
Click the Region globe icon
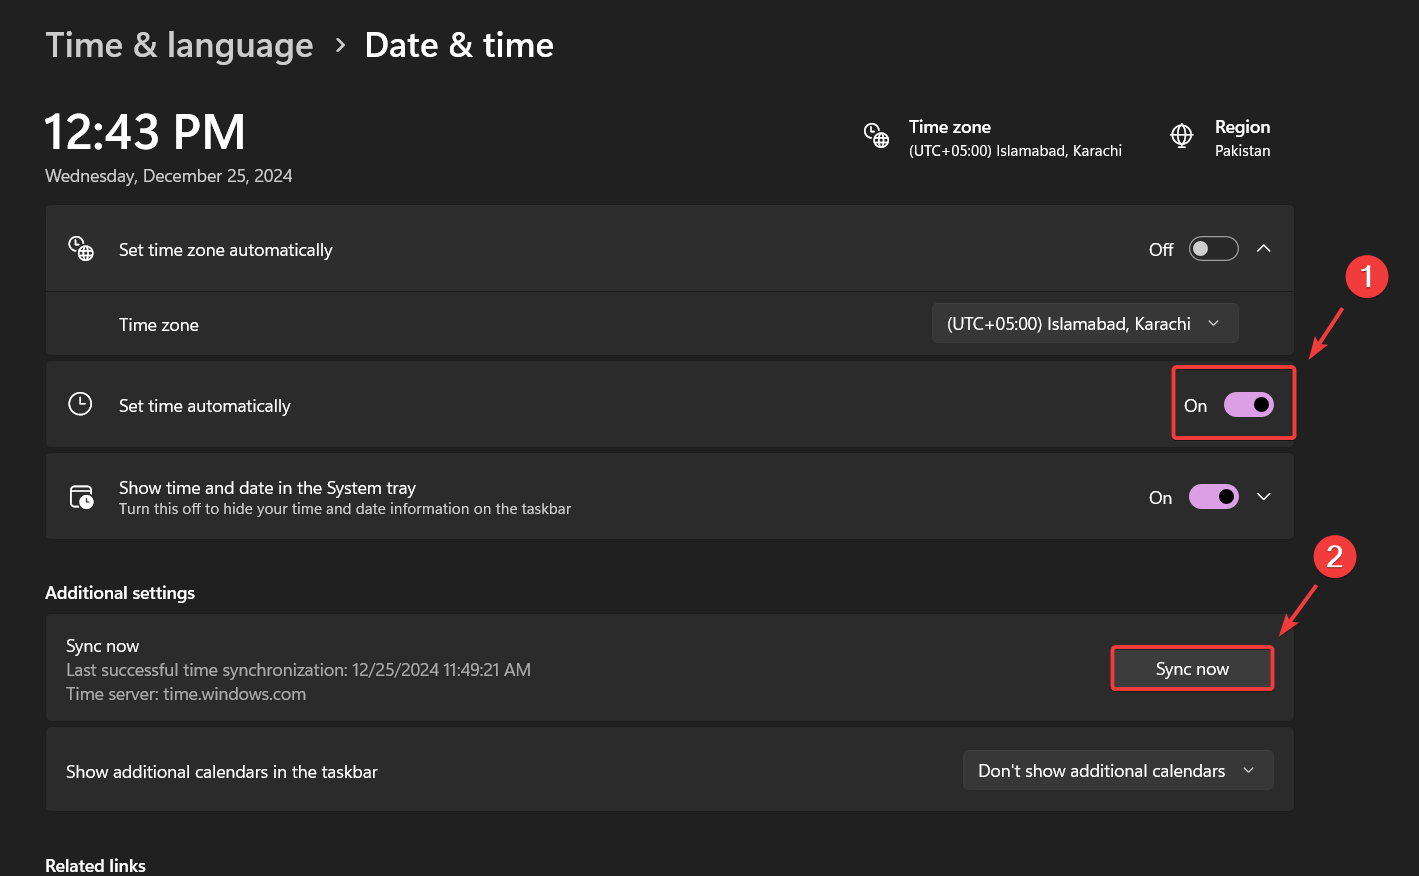[x=1181, y=136]
